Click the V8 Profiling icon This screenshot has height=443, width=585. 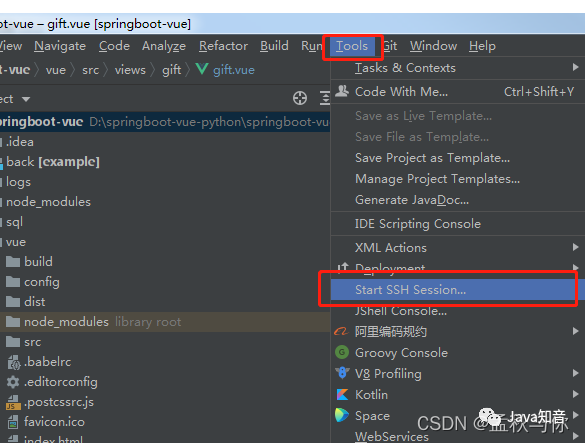pyautogui.click(x=342, y=373)
